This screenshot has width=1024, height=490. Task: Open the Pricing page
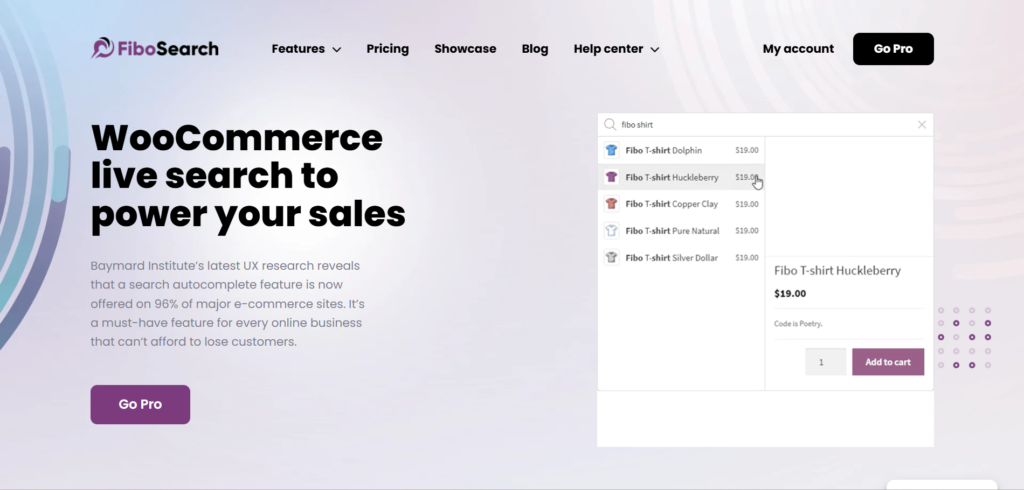tap(387, 49)
